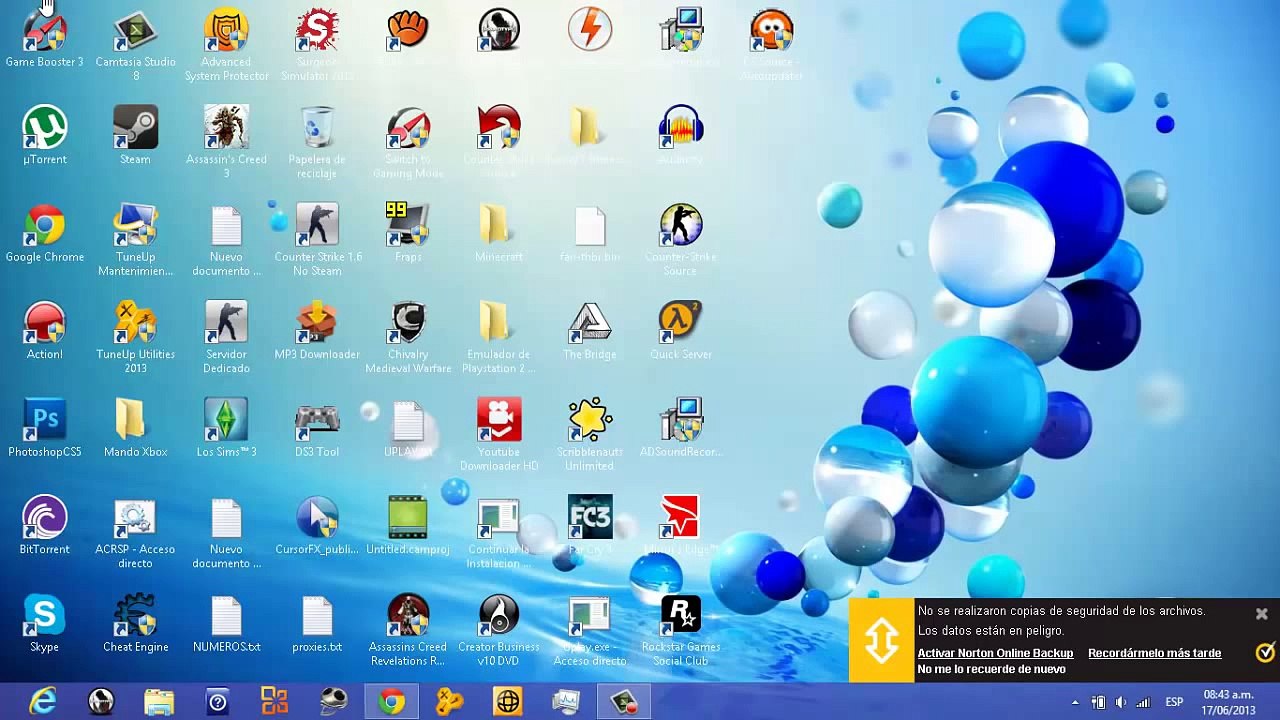Select Scribblenauts Unlimited star icon
This screenshot has height=720, width=1280.
click(590, 435)
